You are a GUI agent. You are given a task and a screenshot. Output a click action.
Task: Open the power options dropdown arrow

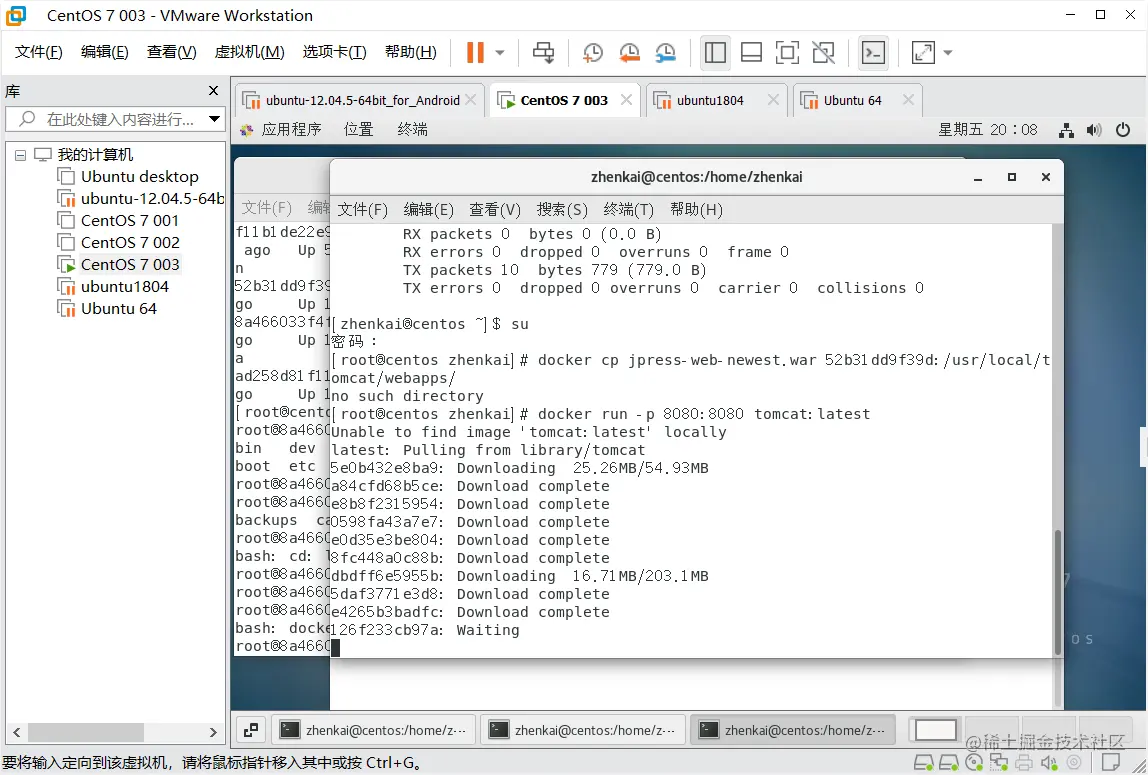pyautogui.click(x=500, y=53)
